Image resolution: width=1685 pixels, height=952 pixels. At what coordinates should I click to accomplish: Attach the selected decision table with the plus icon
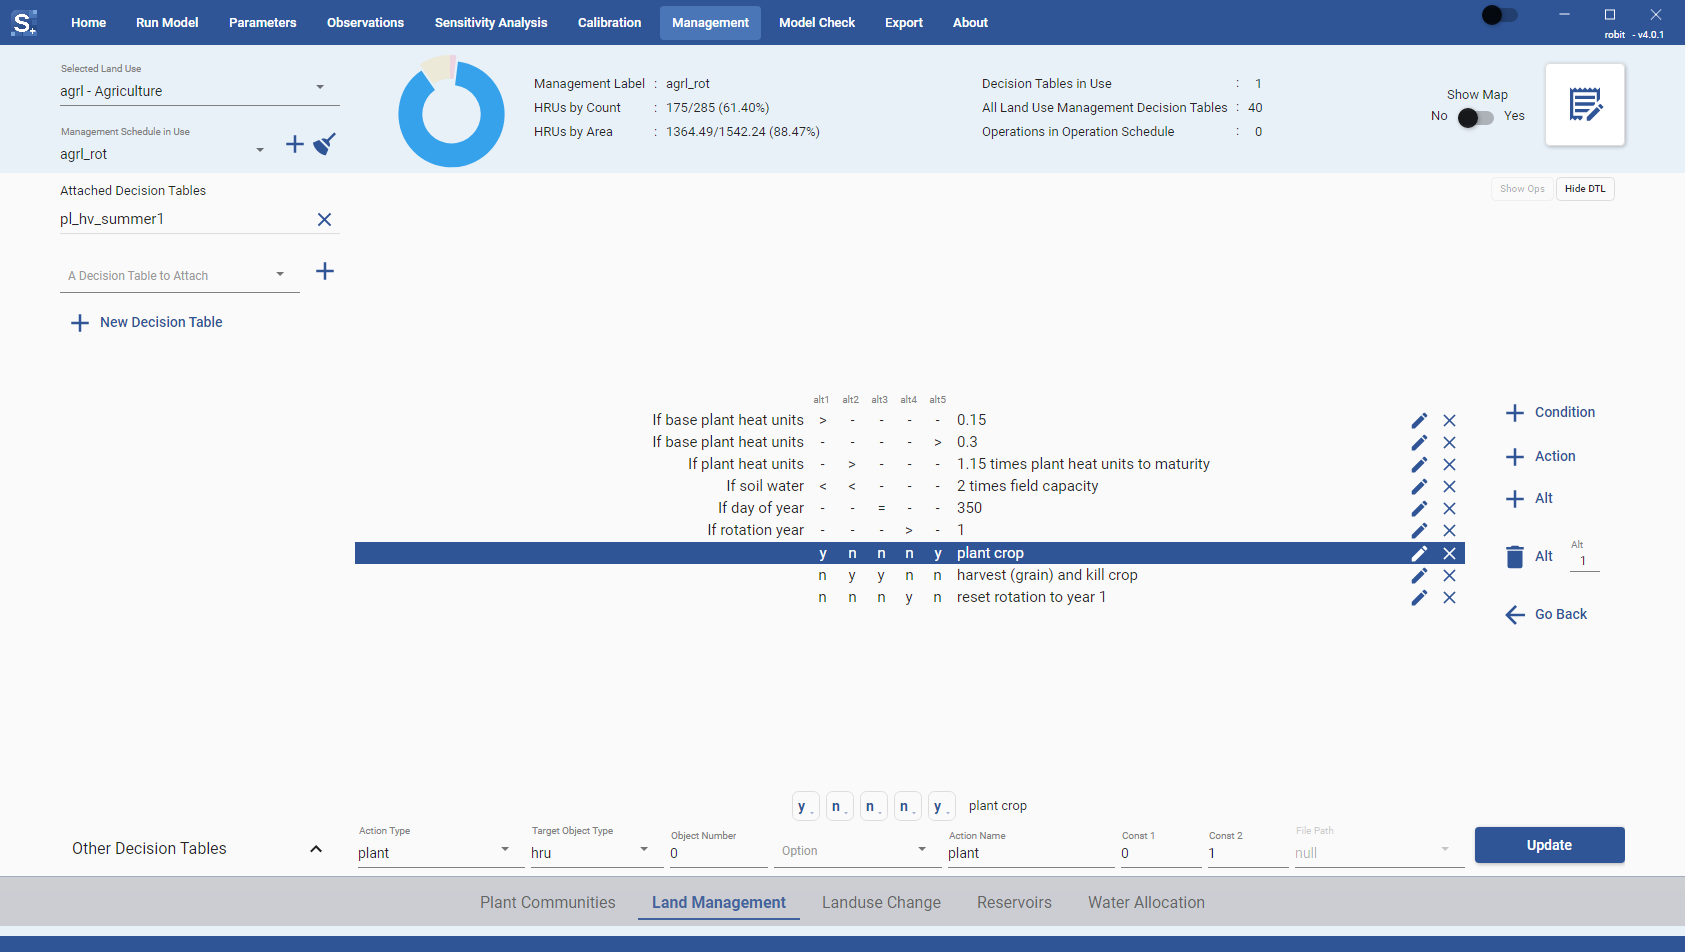coord(325,271)
